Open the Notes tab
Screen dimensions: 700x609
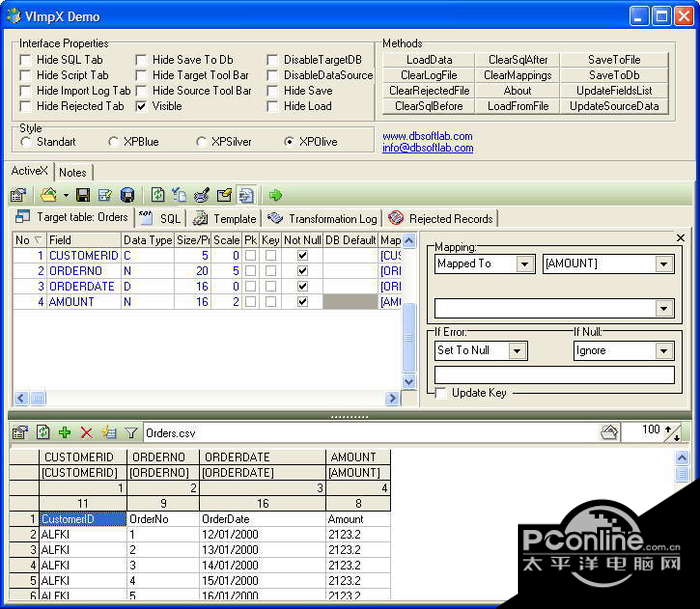(x=73, y=172)
